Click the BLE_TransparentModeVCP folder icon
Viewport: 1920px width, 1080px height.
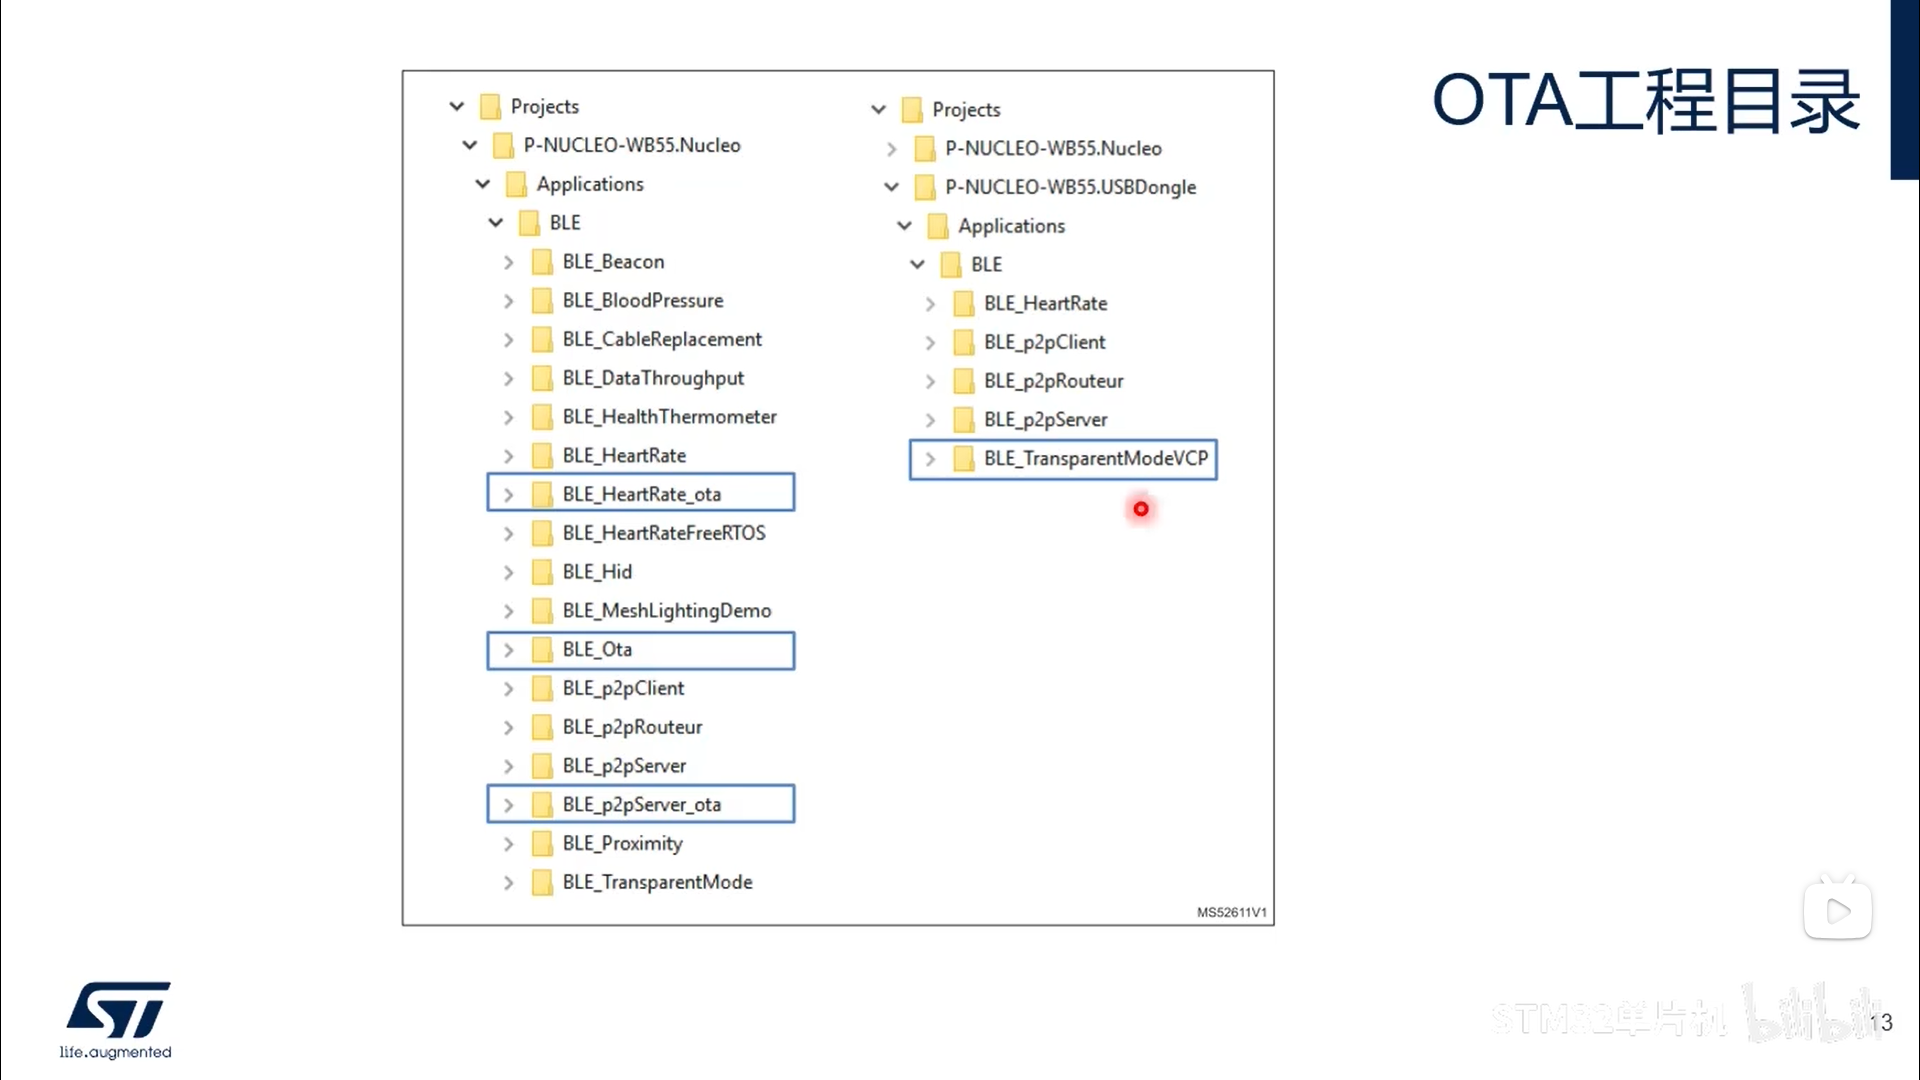(963, 459)
